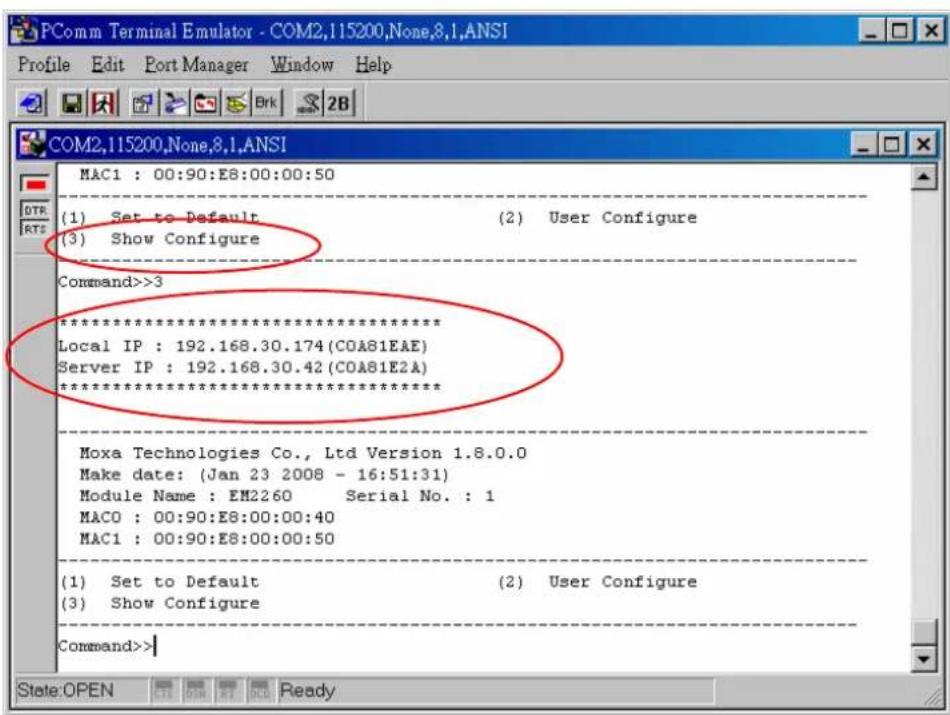Click the Local IP : 192.168.30.174 line

click(243, 346)
